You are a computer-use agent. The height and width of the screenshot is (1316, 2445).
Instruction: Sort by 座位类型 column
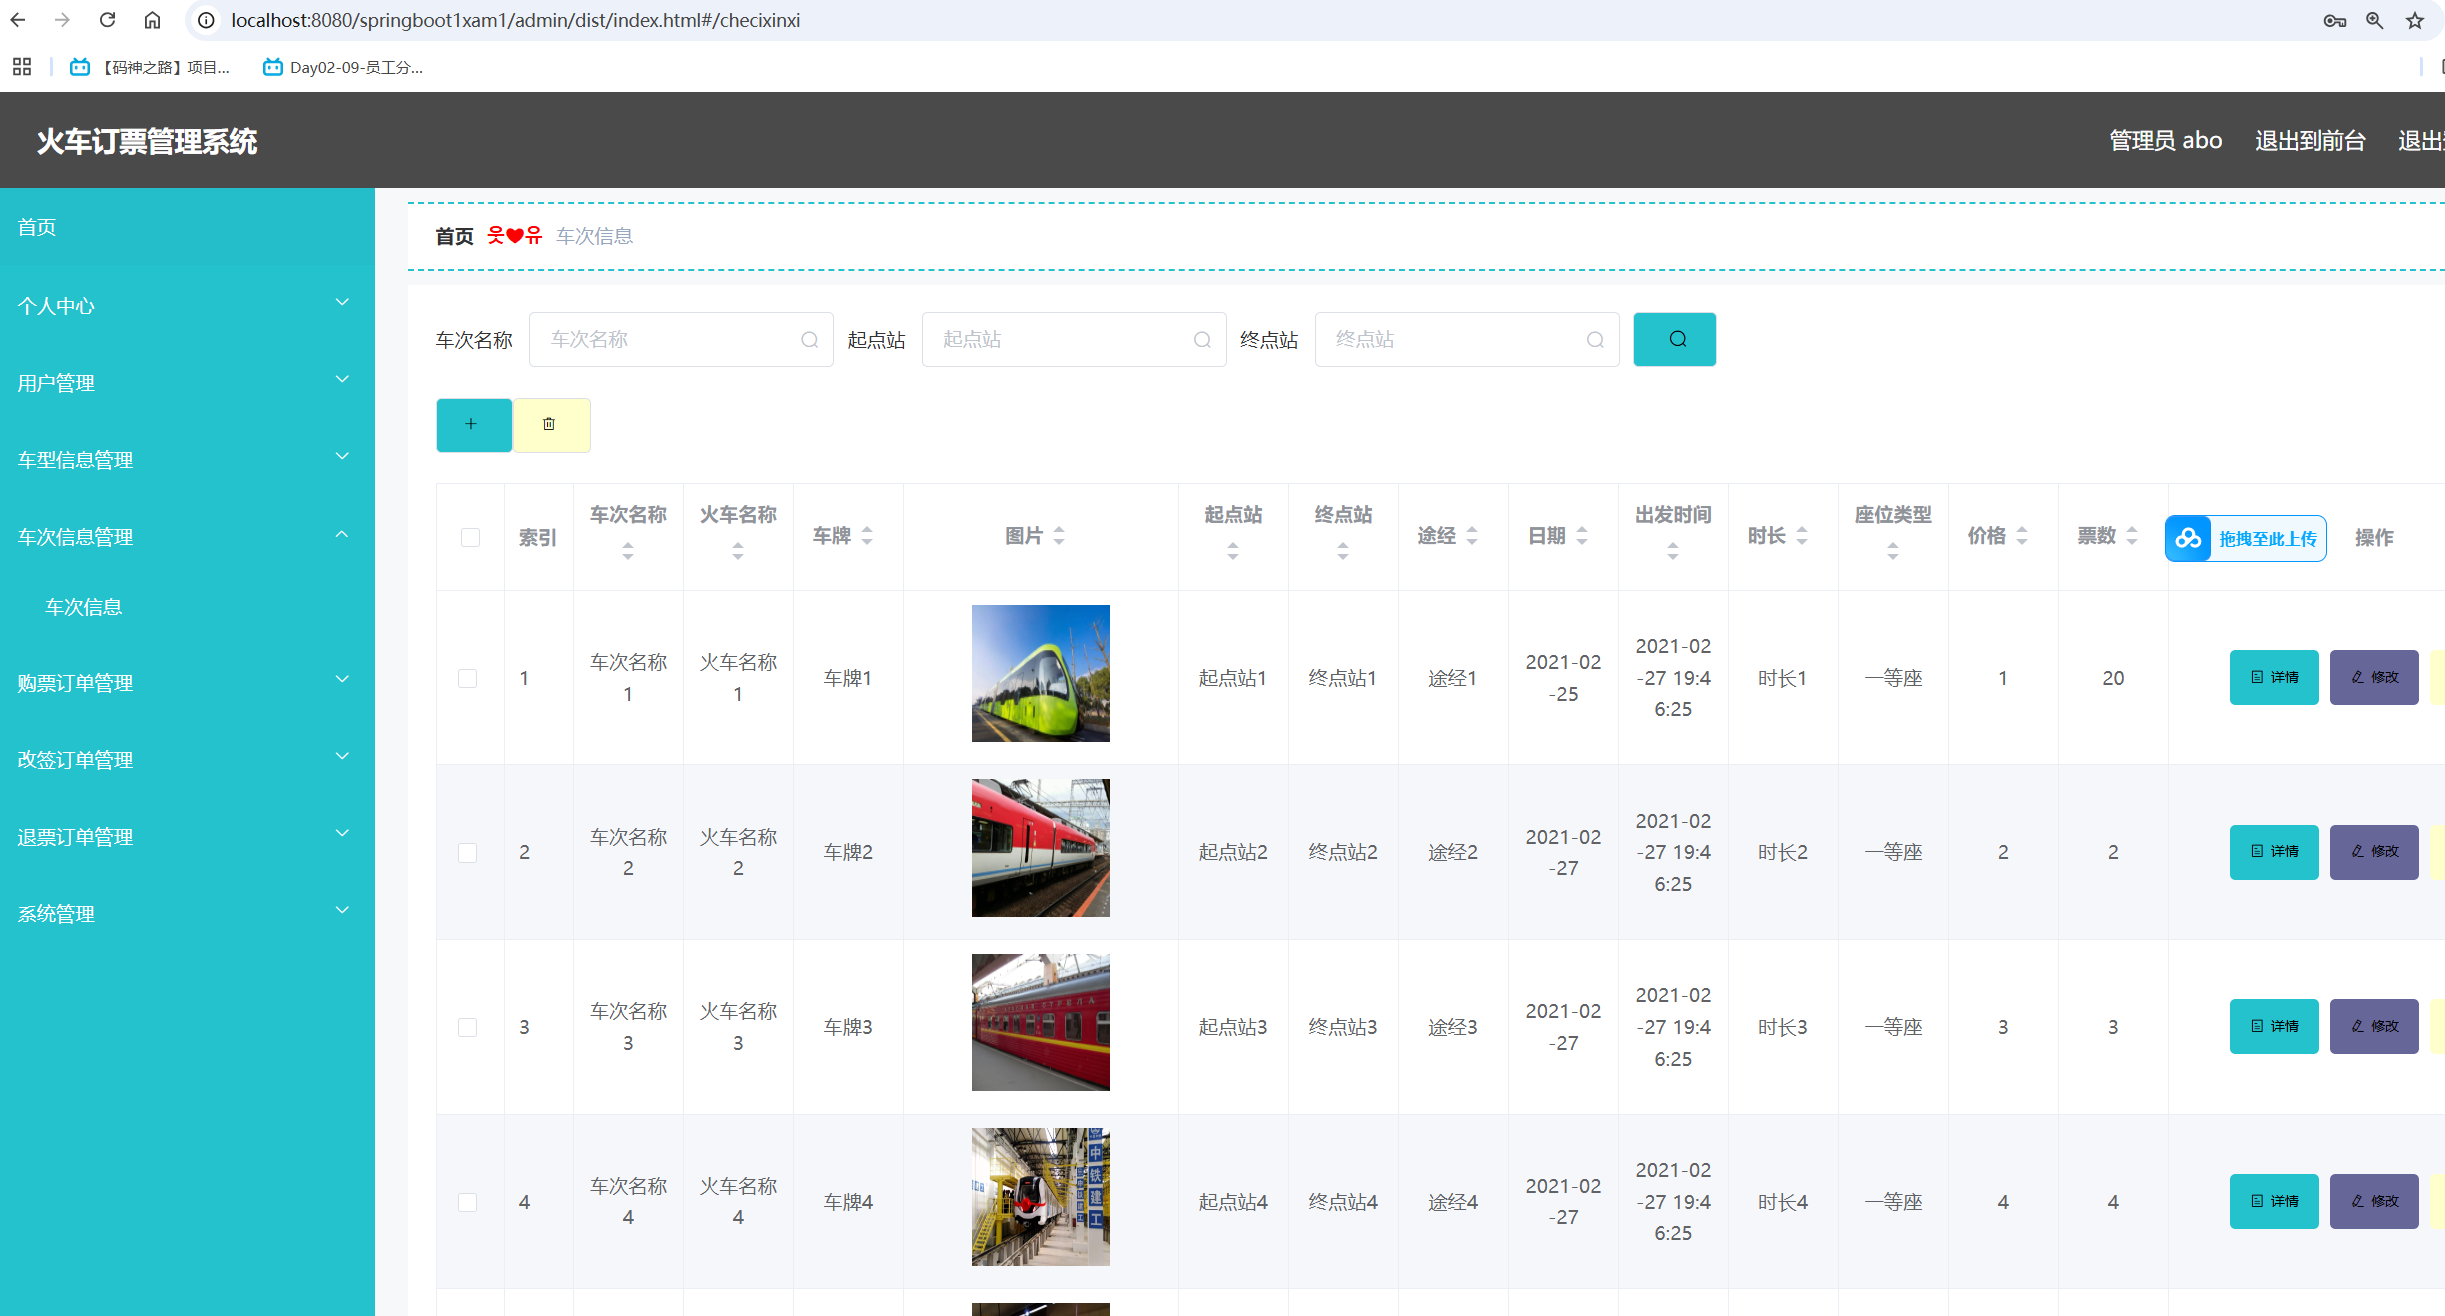pyautogui.click(x=1893, y=550)
